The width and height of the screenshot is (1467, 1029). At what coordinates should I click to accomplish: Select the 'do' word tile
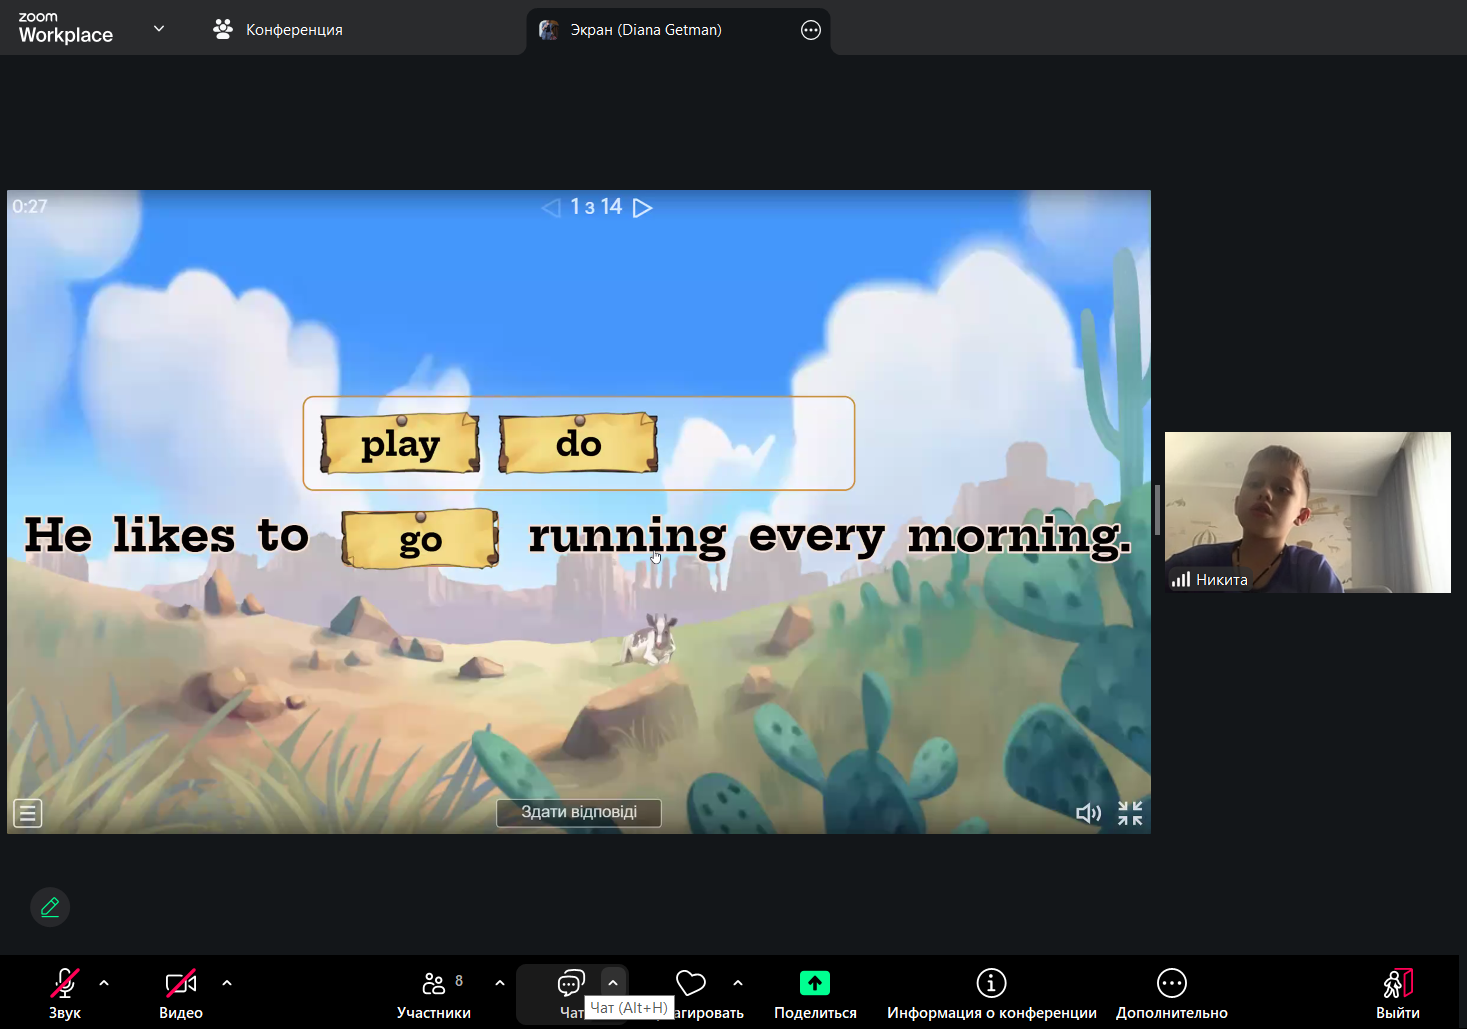(578, 443)
